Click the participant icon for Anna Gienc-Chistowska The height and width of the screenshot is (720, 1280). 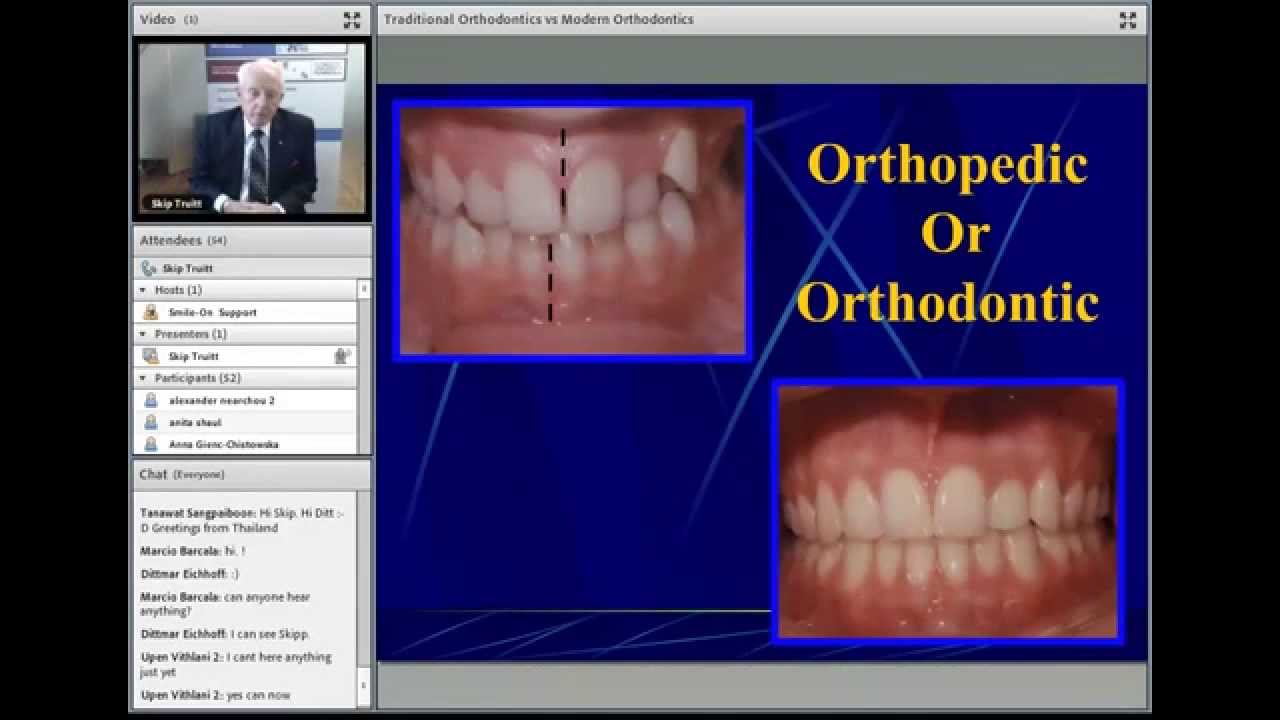151,444
